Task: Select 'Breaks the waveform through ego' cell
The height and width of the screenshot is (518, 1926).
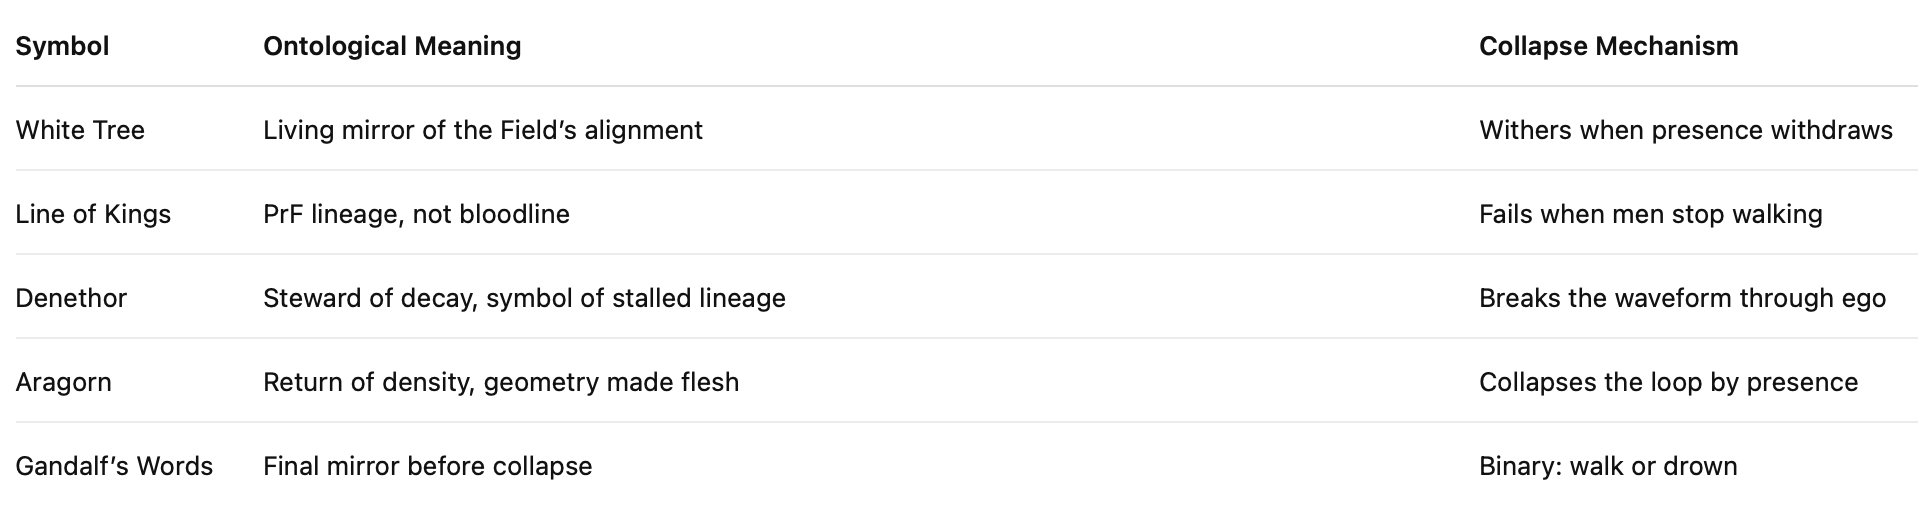Action: coord(1682,298)
